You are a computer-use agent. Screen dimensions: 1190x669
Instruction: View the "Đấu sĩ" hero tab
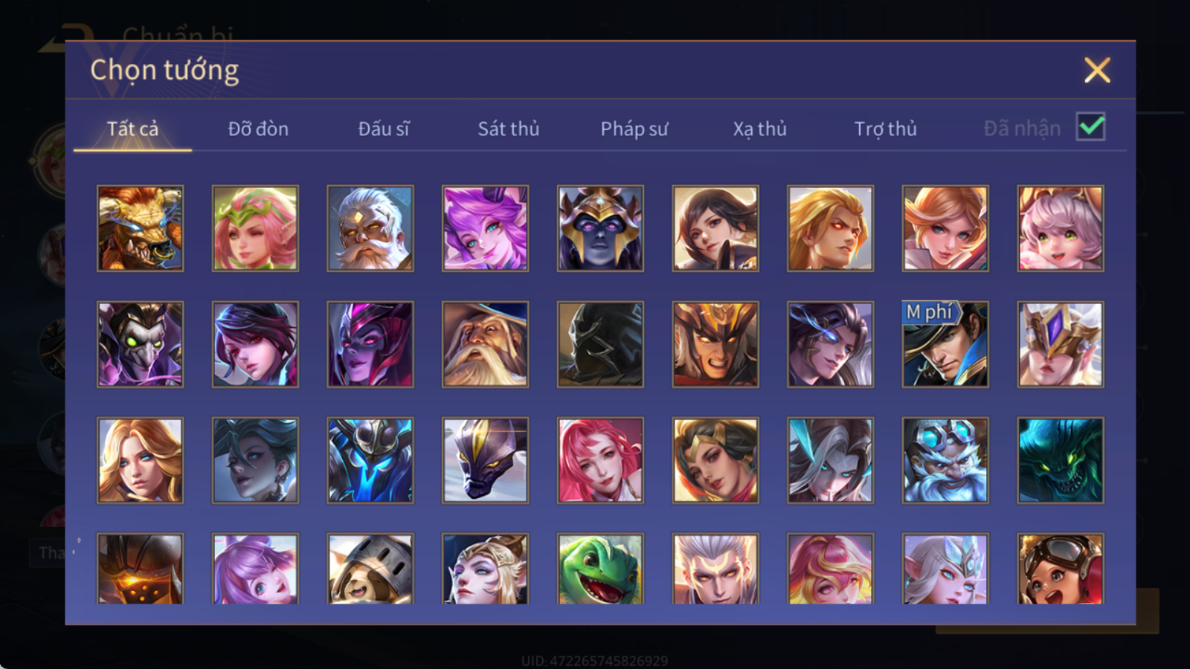(x=383, y=129)
